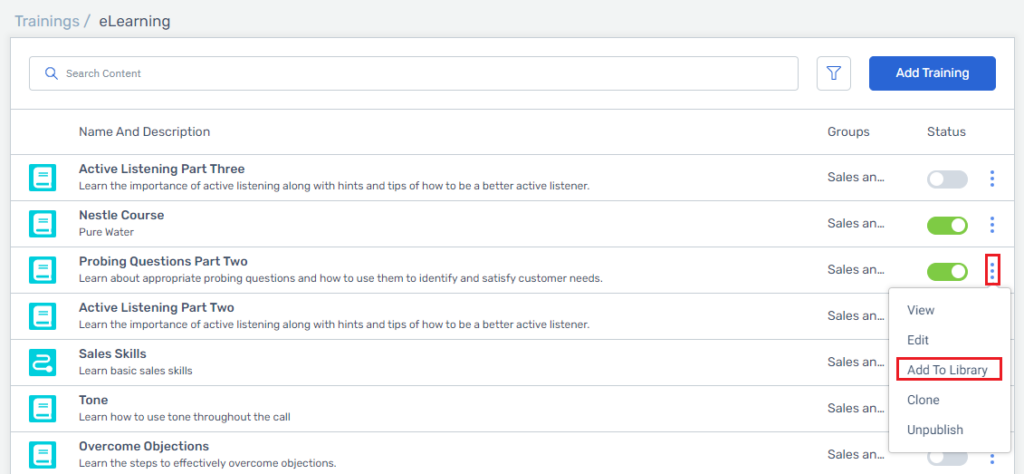Screen dimensions: 1024x474
Task: Choose Unpublish from the options menu
Action: point(935,430)
